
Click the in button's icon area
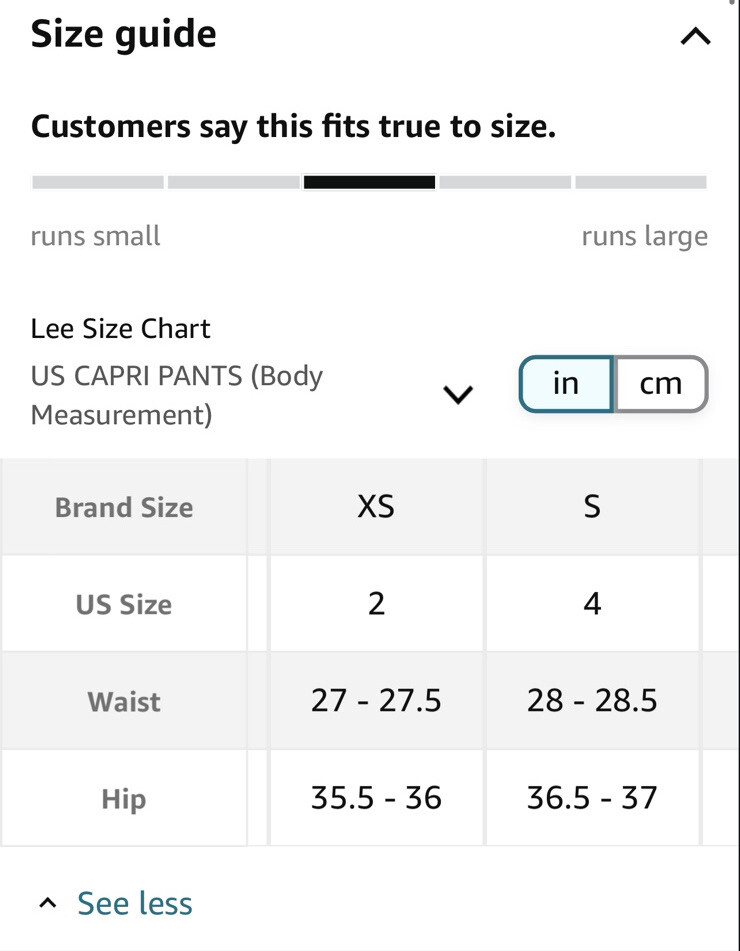(565, 383)
